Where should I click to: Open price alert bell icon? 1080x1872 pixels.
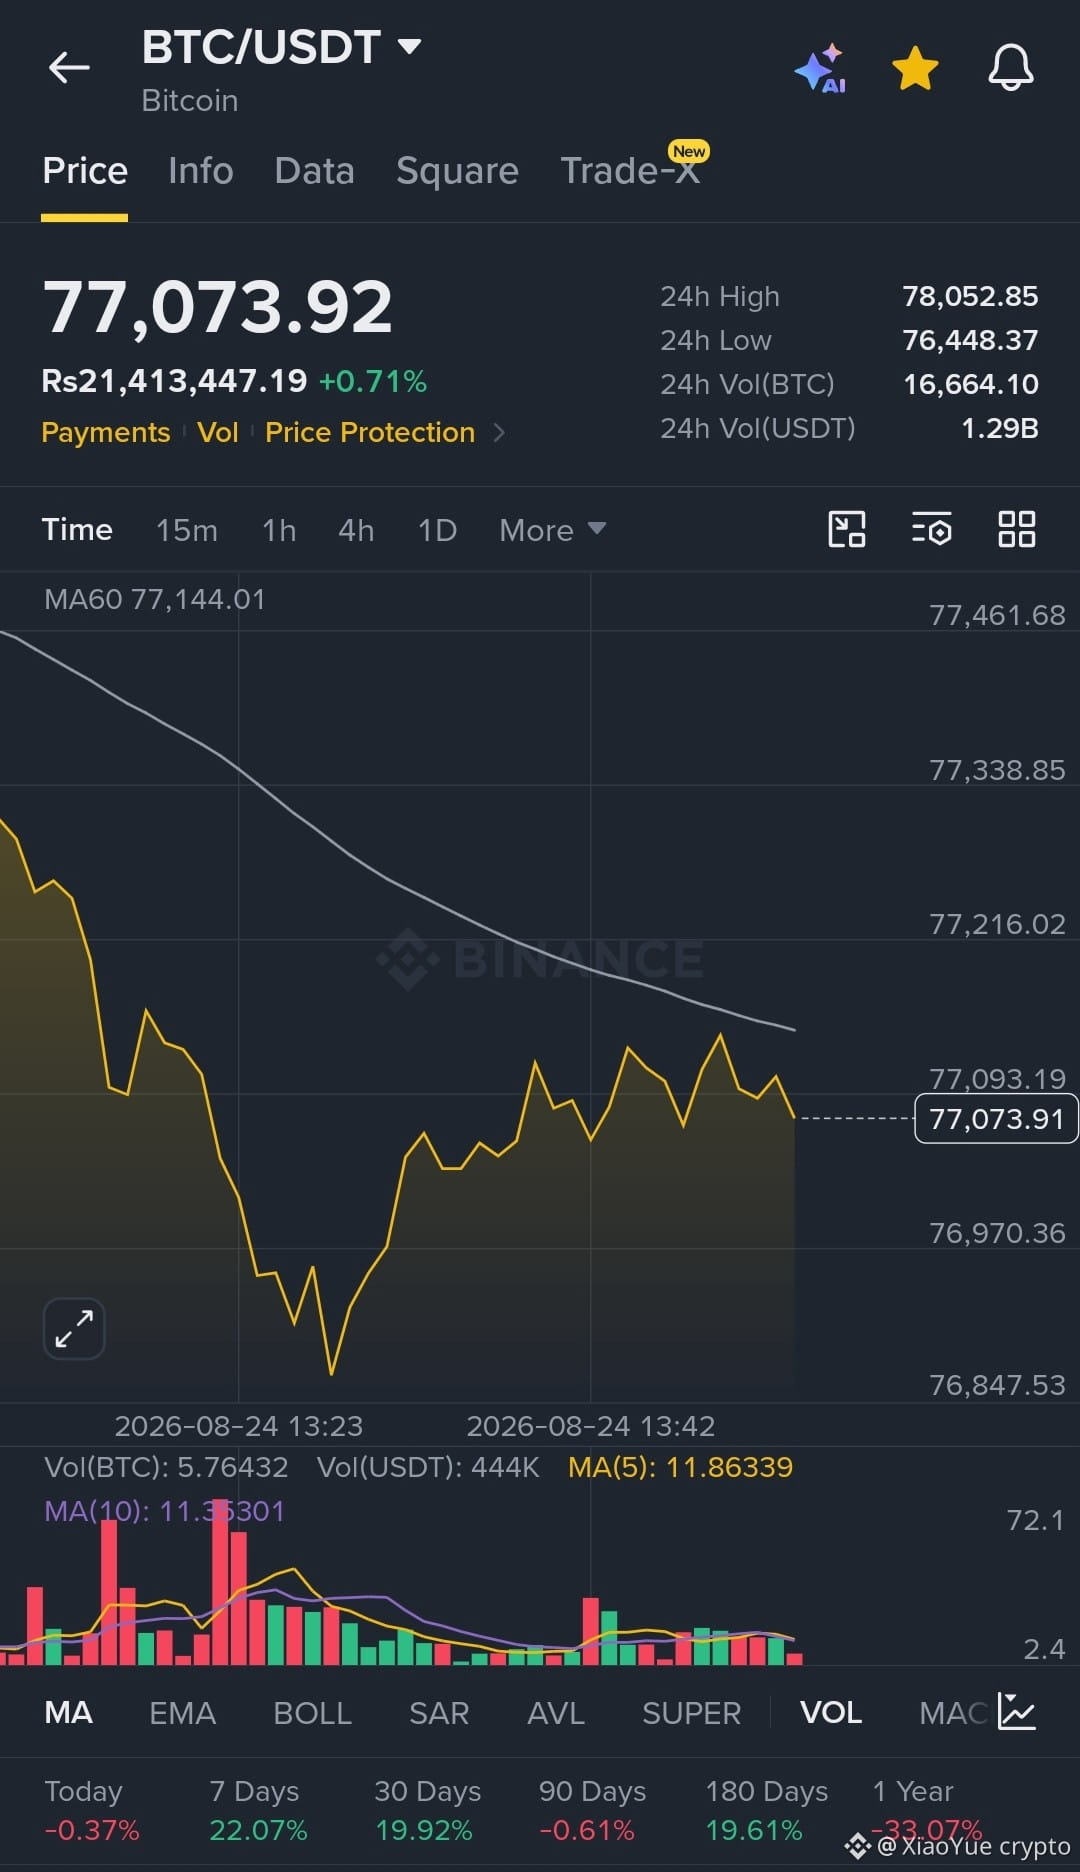coord(1011,68)
